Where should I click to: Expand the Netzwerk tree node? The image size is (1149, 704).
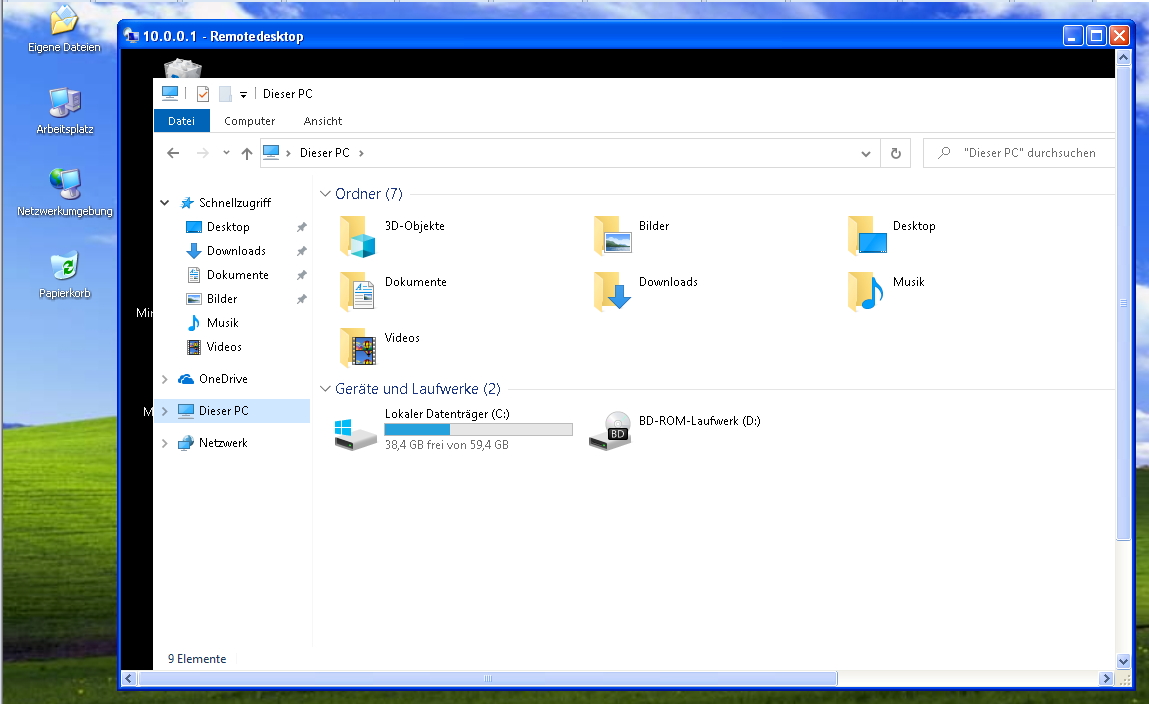(165, 443)
